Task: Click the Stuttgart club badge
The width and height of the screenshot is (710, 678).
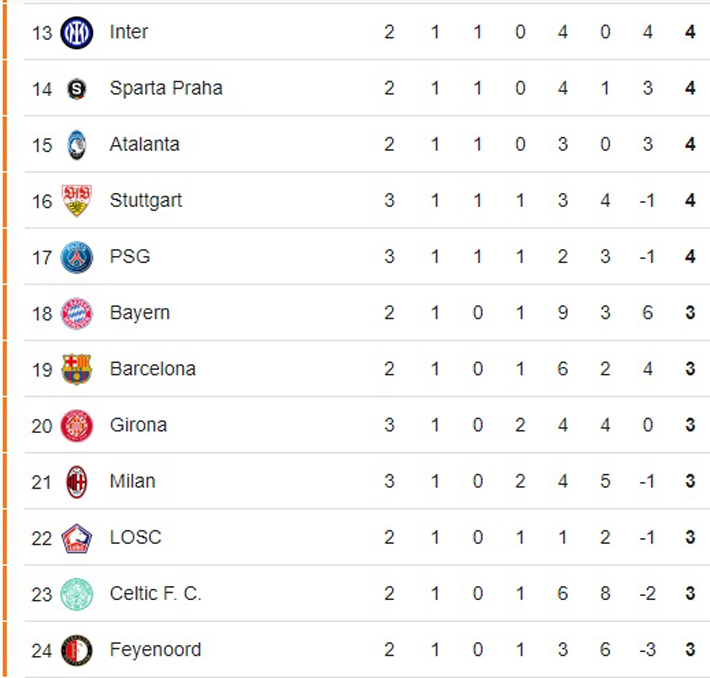Action: (x=76, y=201)
